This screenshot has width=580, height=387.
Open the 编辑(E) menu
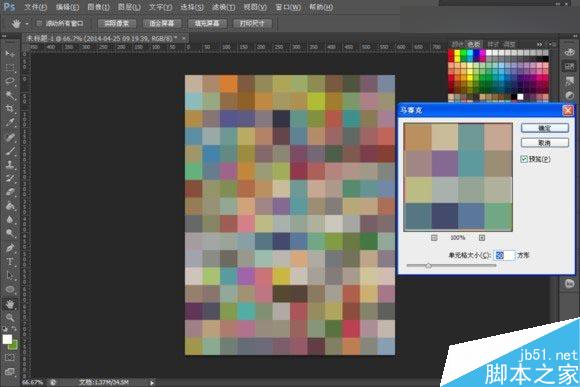pyautogui.click(x=67, y=7)
